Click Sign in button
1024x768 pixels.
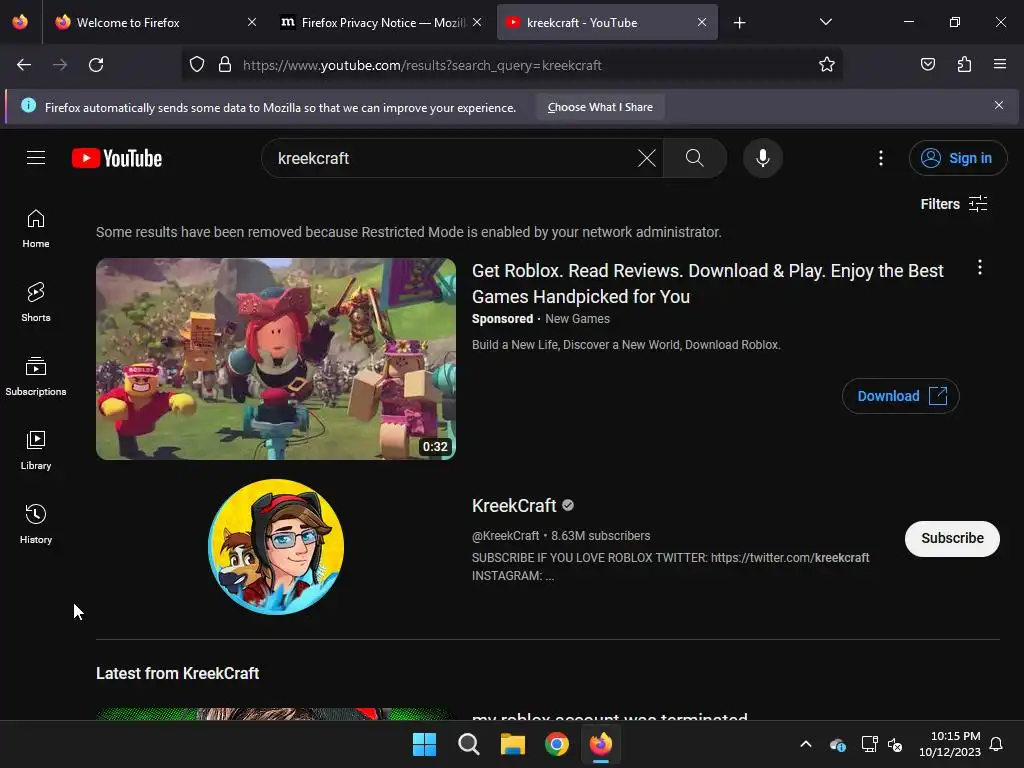coord(957,158)
